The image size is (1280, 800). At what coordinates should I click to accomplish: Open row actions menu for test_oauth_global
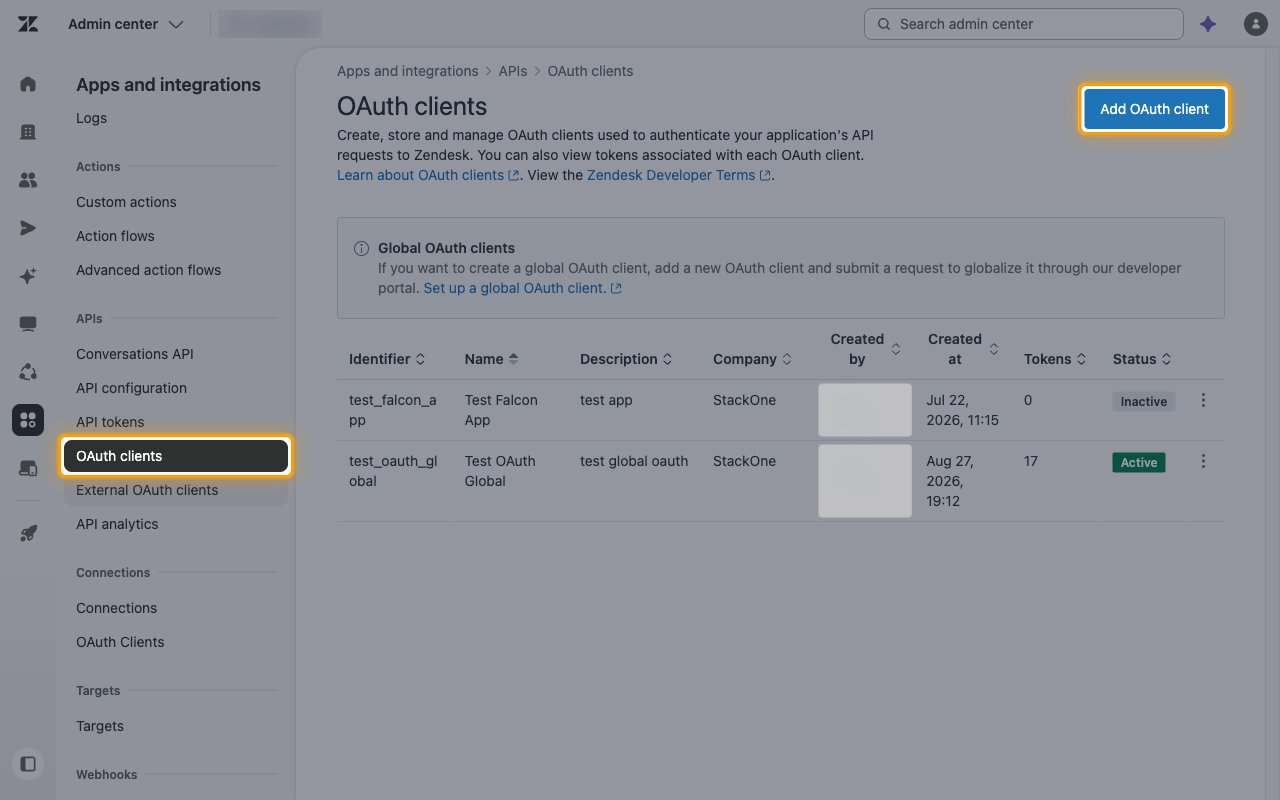pyautogui.click(x=1203, y=461)
